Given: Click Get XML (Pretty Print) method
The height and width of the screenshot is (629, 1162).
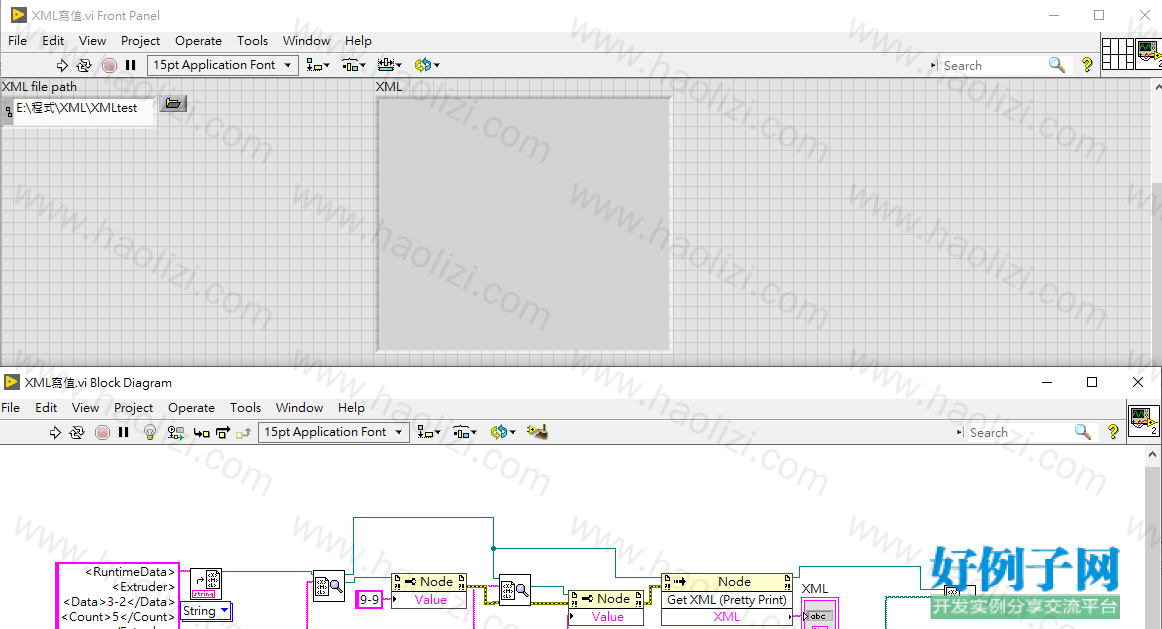Looking at the screenshot, I should tap(726, 599).
